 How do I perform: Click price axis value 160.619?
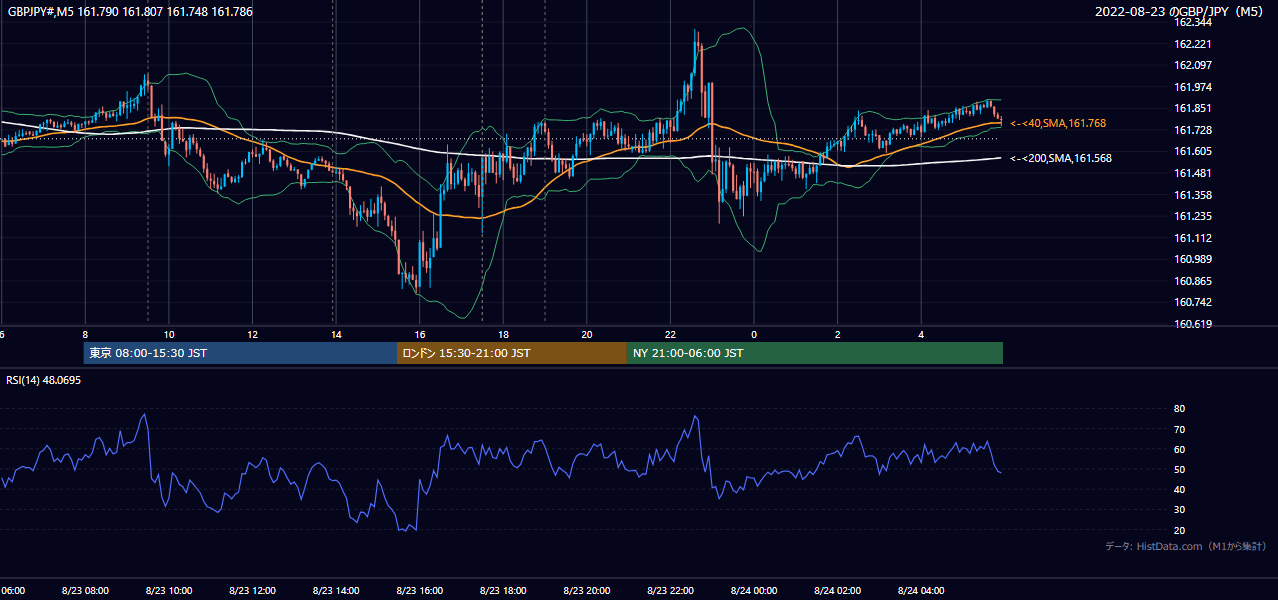coord(1193,324)
